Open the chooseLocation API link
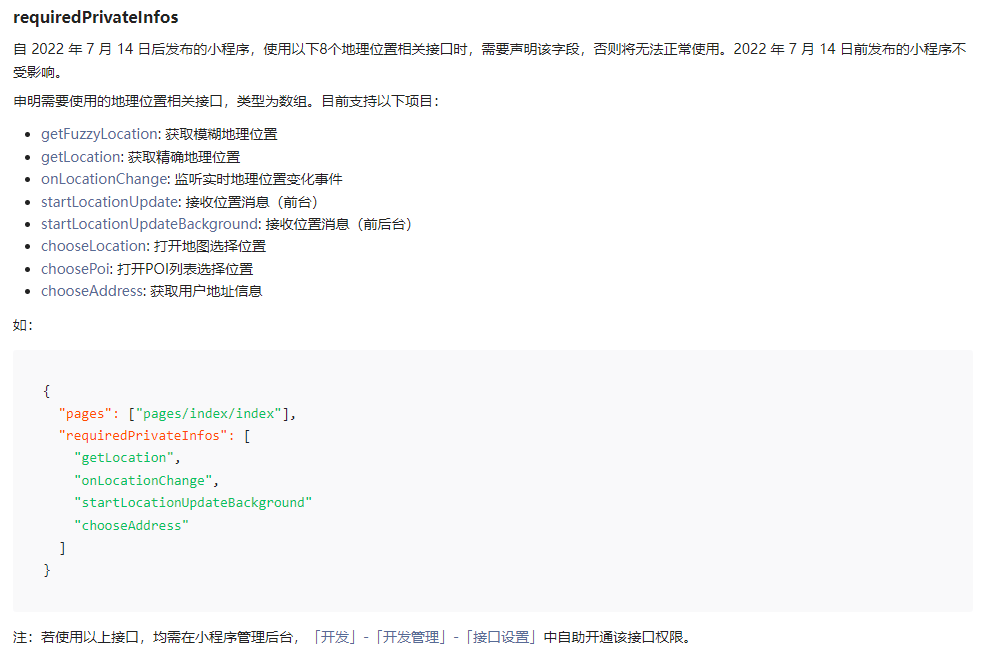The height and width of the screenshot is (655, 984). [94, 246]
